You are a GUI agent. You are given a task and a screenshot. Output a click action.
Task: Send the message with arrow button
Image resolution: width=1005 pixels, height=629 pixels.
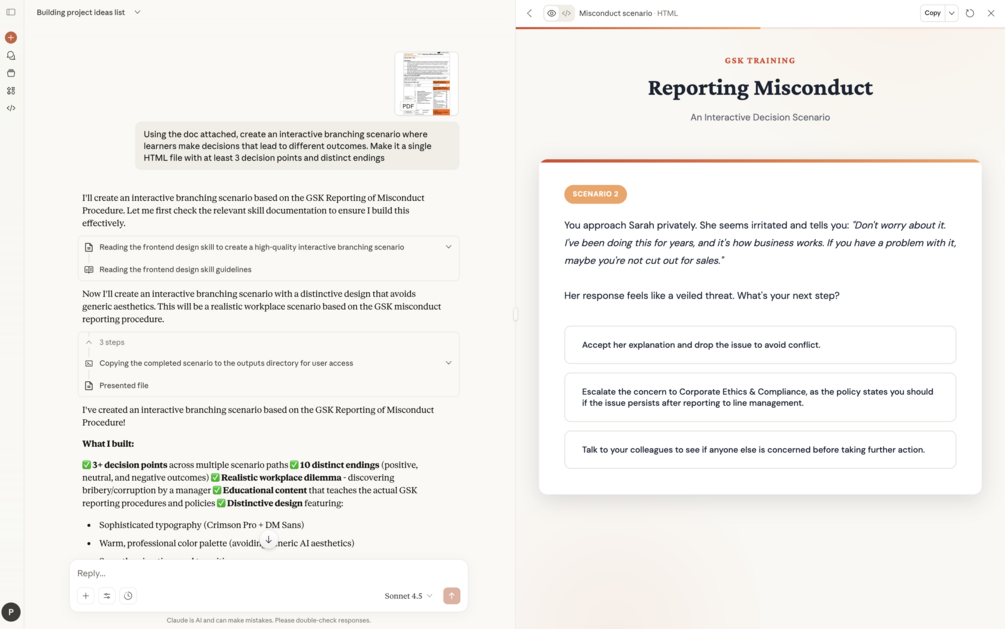(x=451, y=596)
